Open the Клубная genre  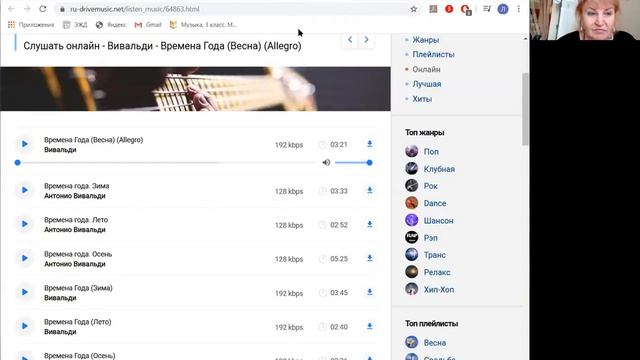coord(439,169)
